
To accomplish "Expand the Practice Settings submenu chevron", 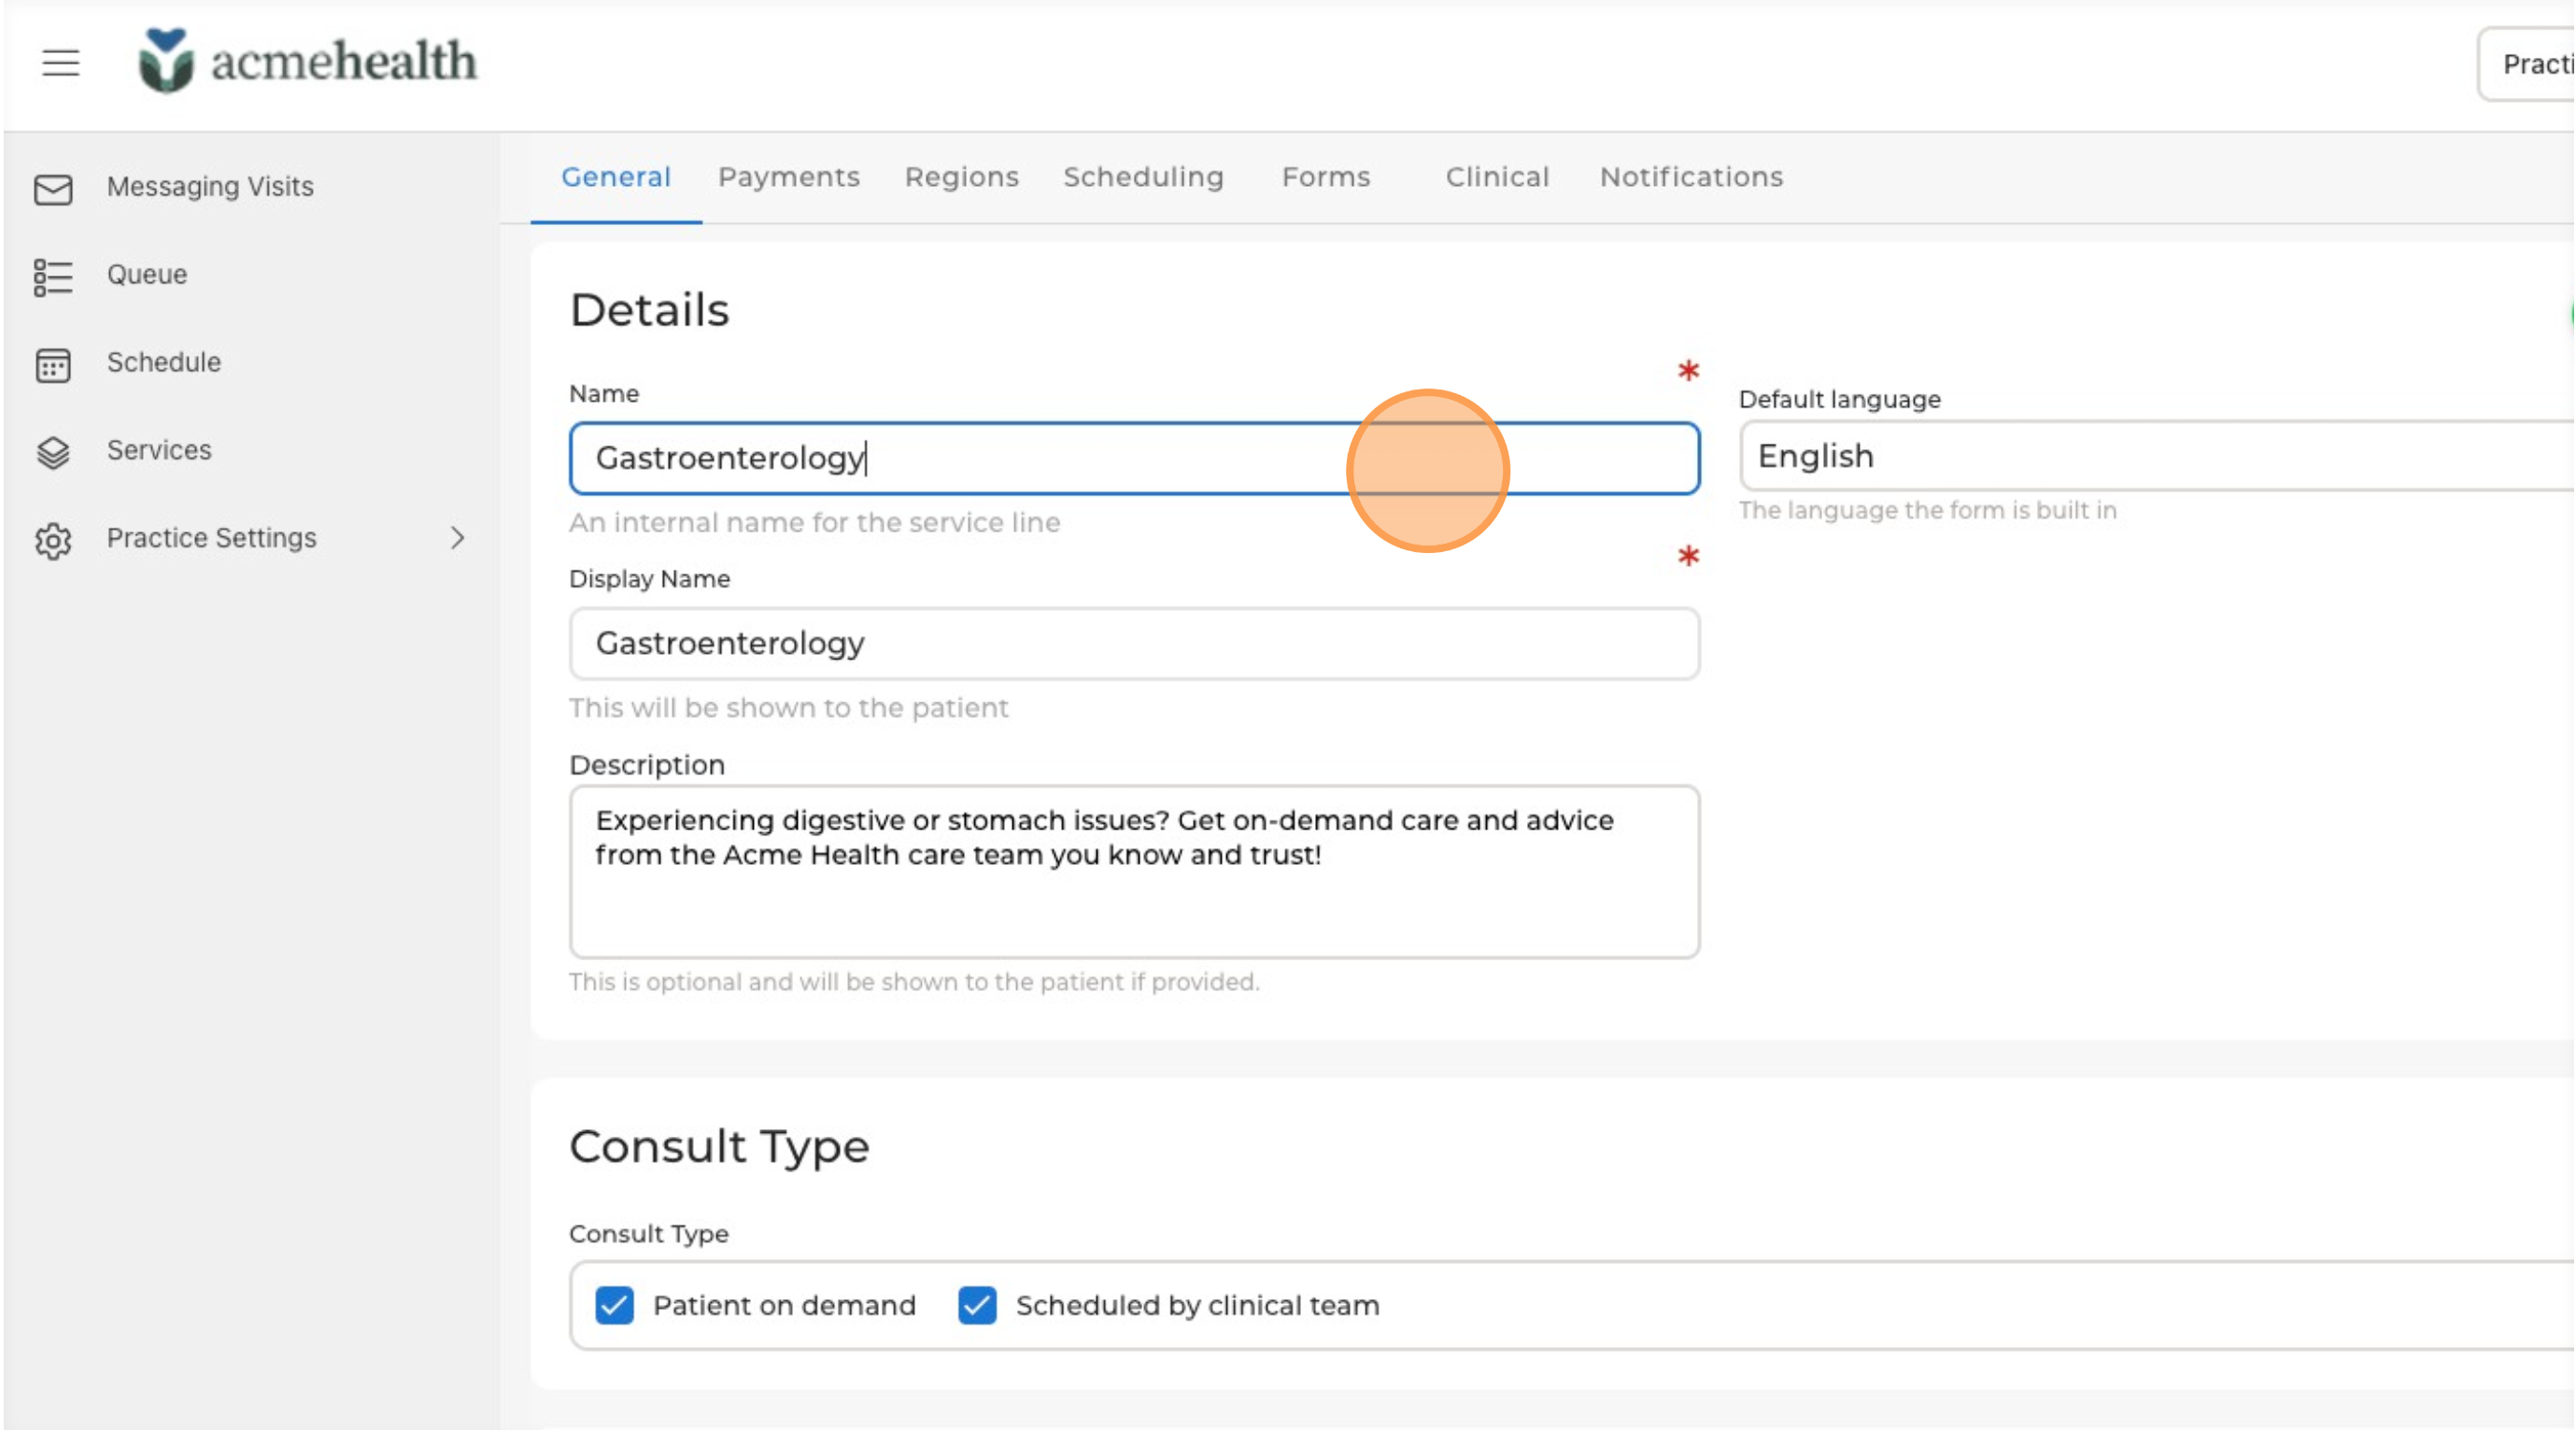I will (x=457, y=538).
